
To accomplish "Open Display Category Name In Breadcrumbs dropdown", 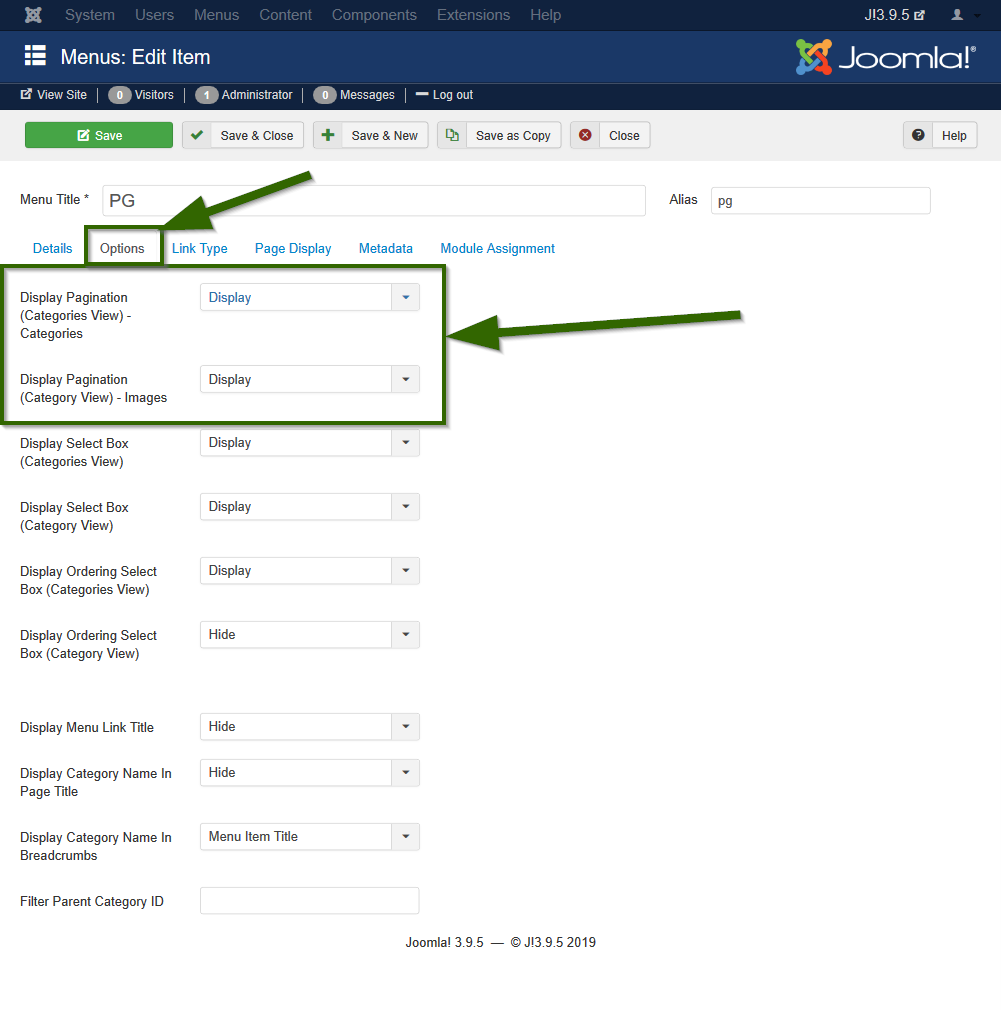I will pyautogui.click(x=309, y=836).
